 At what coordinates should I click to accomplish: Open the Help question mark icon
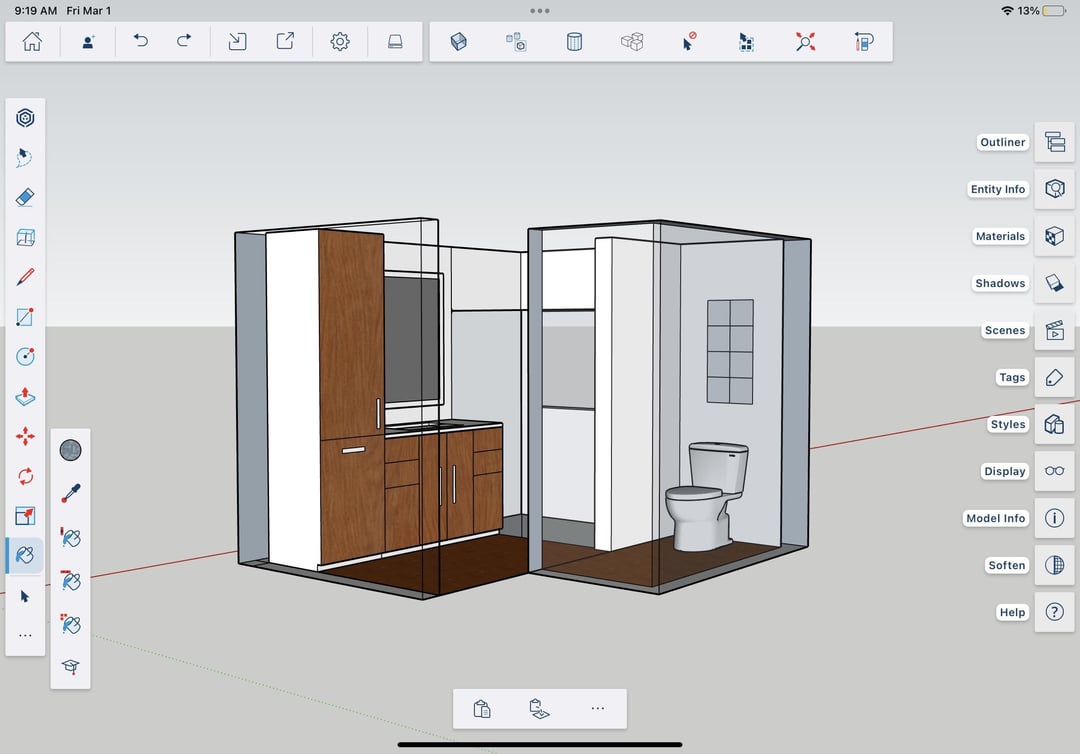[x=1055, y=612]
